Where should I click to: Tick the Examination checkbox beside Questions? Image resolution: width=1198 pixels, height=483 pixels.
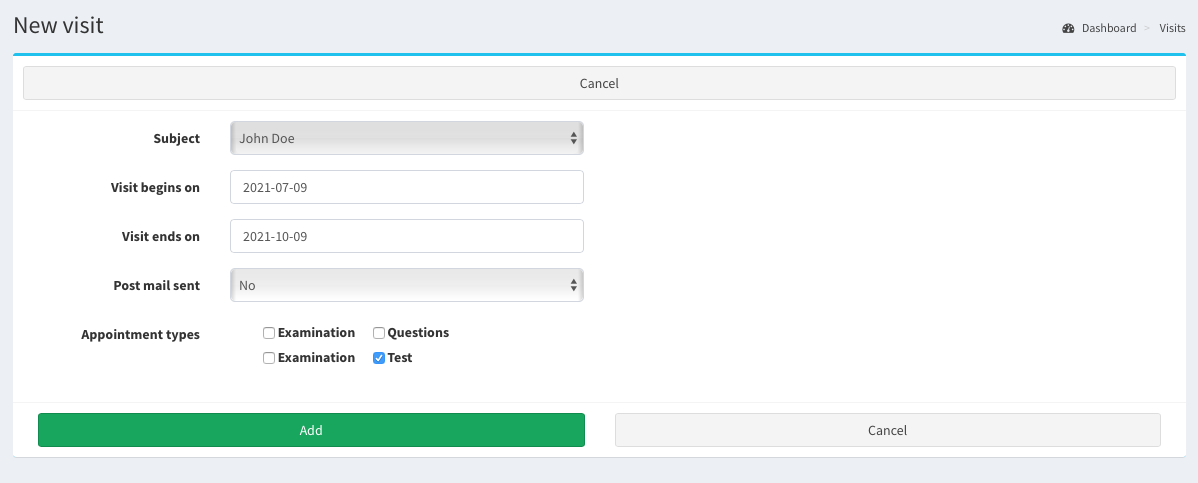tap(269, 333)
